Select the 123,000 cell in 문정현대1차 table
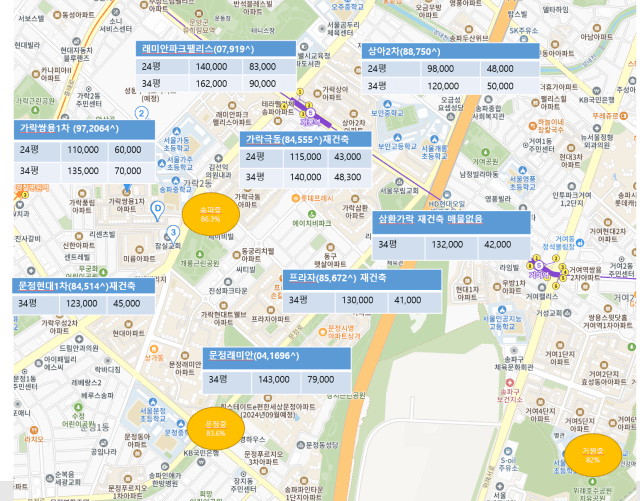The image size is (640, 501). coord(83,304)
